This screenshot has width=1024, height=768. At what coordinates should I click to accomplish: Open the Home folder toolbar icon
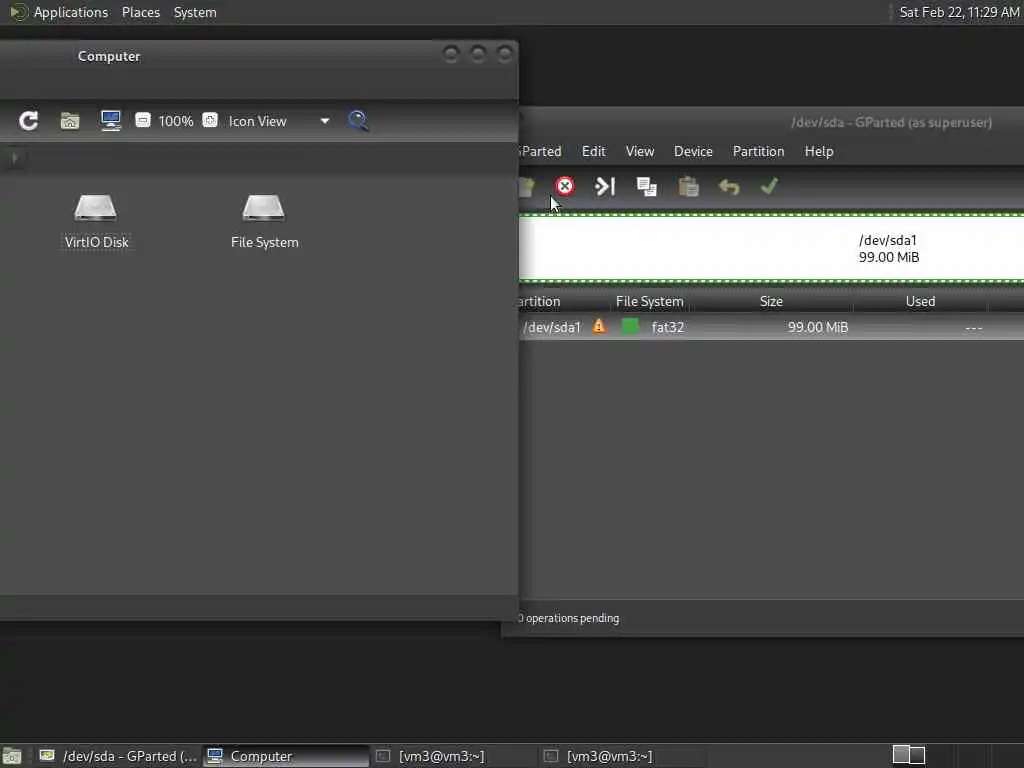pyautogui.click(x=70, y=121)
